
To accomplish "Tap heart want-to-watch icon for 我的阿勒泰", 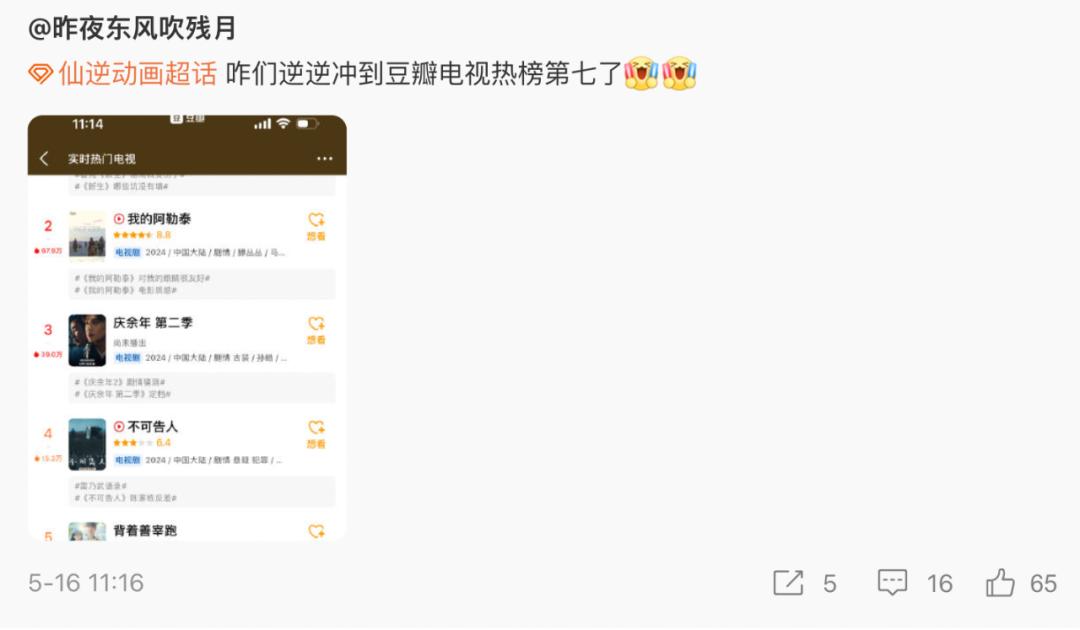I will coord(316,220).
